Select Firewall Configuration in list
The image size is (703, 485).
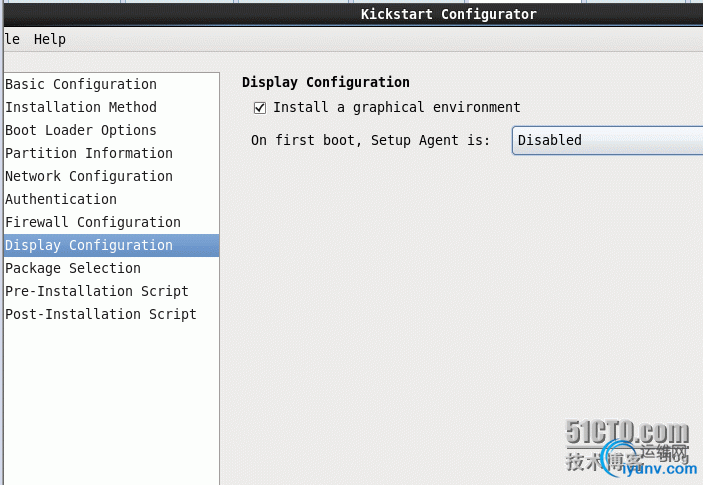pos(112,222)
